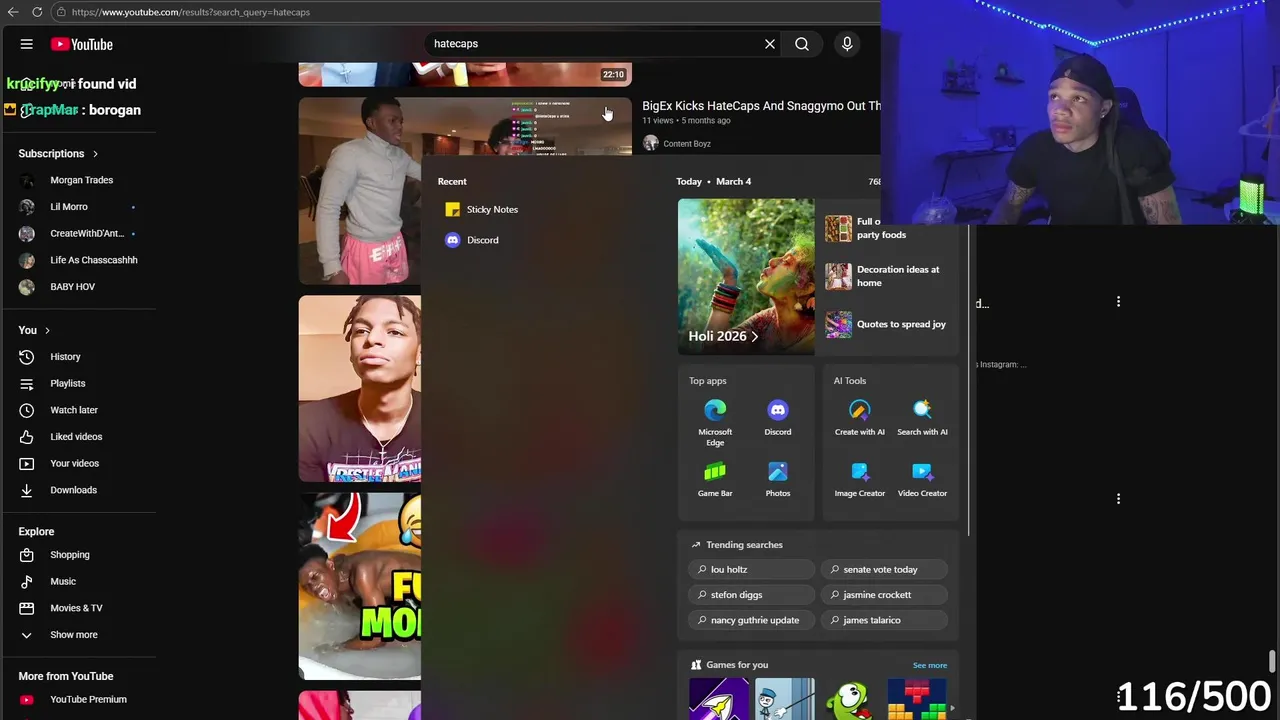Image resolution: width=1280 pixels, height=720 pixels.
Task: Open the green bird game tile
Action: point(851,699)
